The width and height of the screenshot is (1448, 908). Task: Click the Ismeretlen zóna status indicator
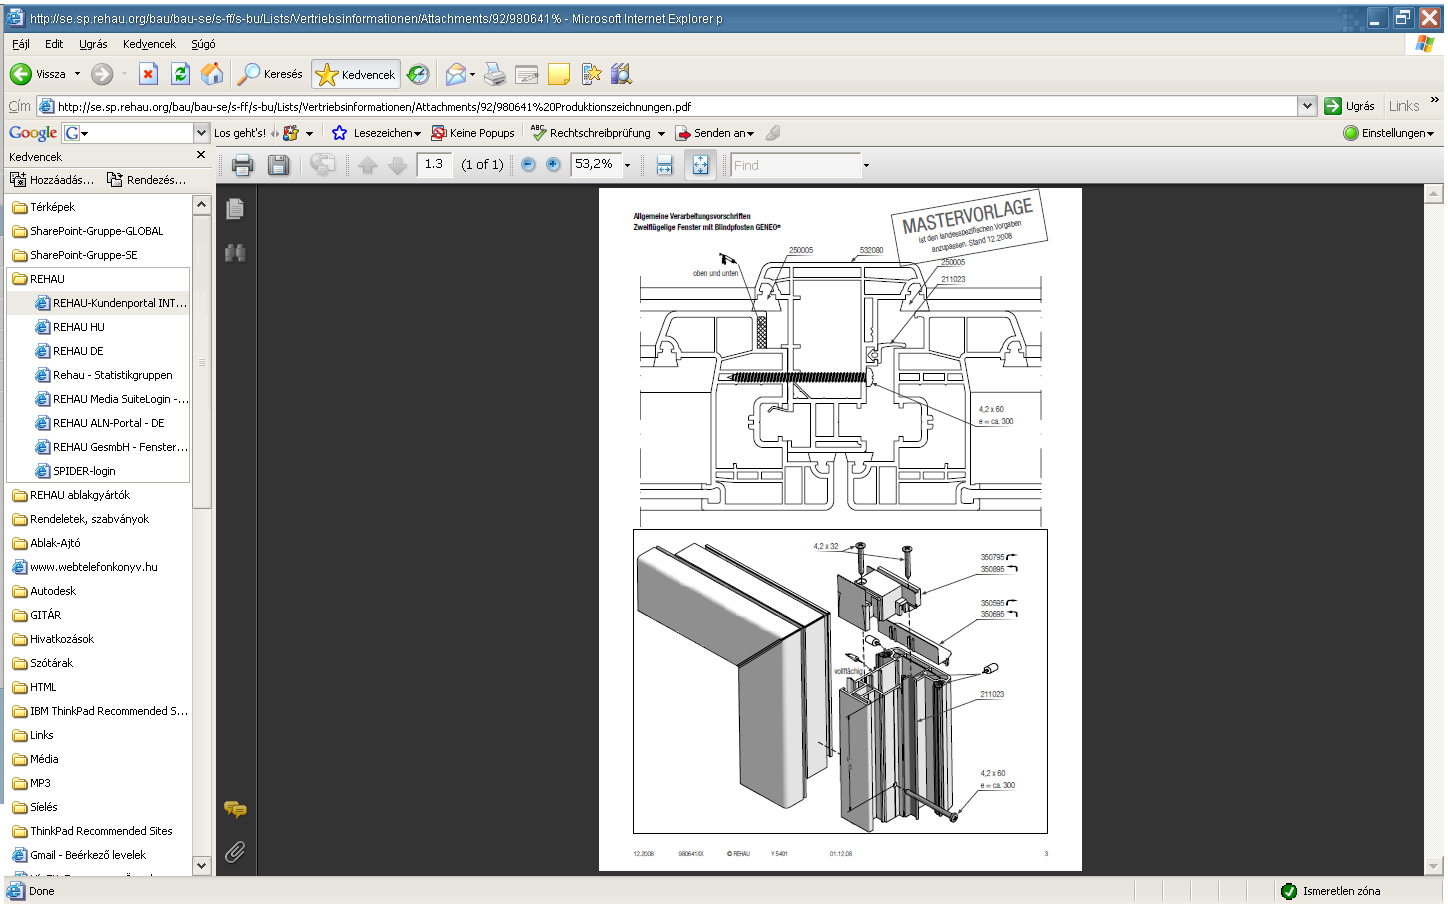point(1330,891)
